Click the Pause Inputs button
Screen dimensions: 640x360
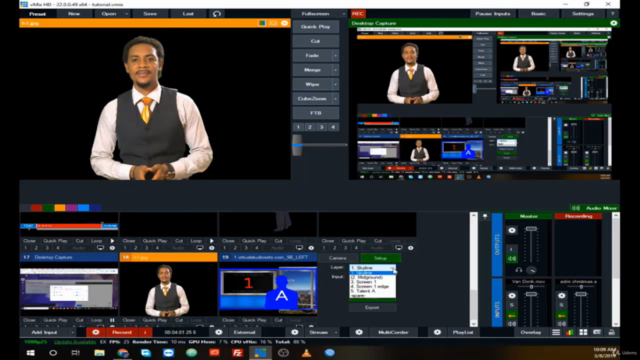pyautogui.click(x=493, y=14)
